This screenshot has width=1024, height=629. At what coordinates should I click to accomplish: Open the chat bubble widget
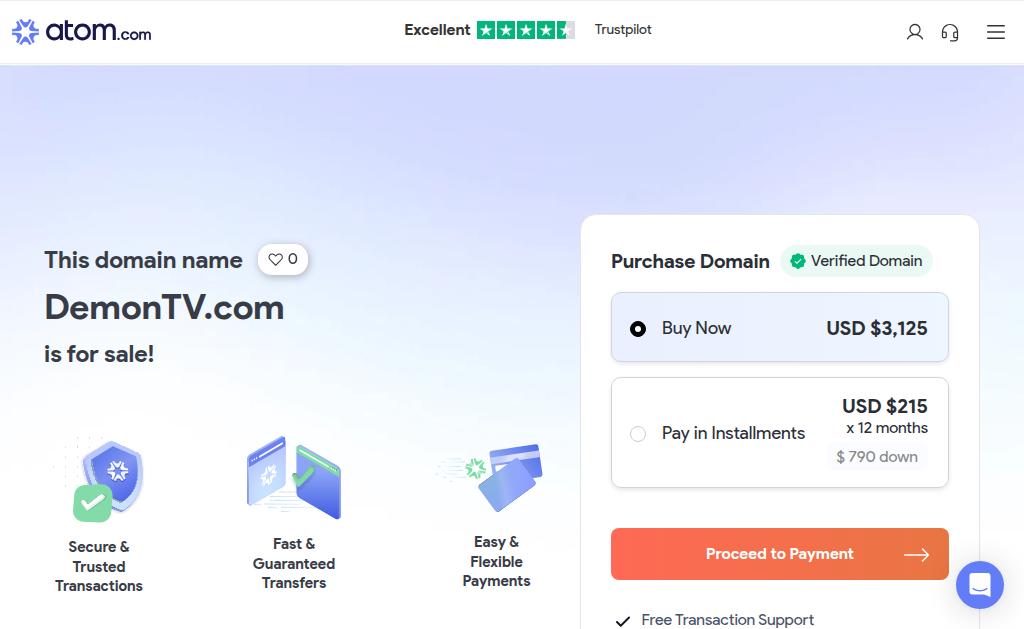980,585
